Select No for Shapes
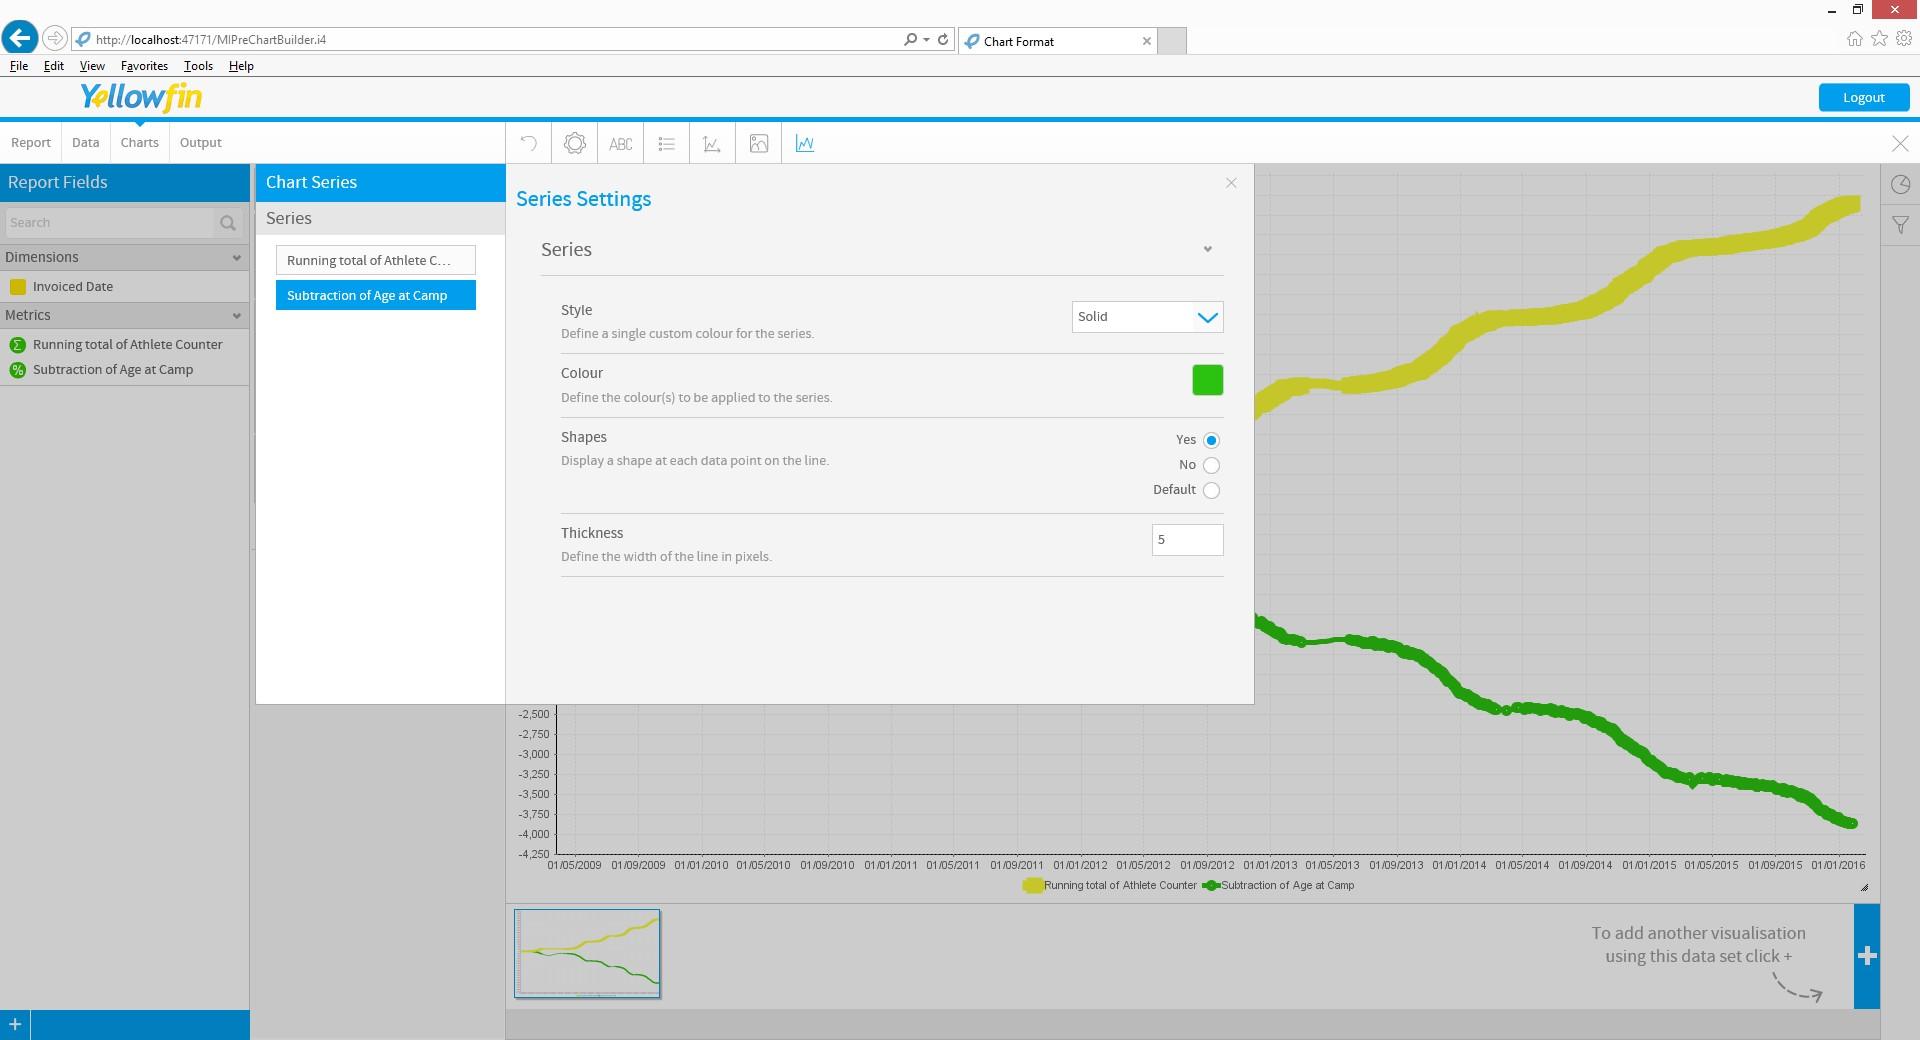1920x1040 pixels. click(x=1211, y=465)
